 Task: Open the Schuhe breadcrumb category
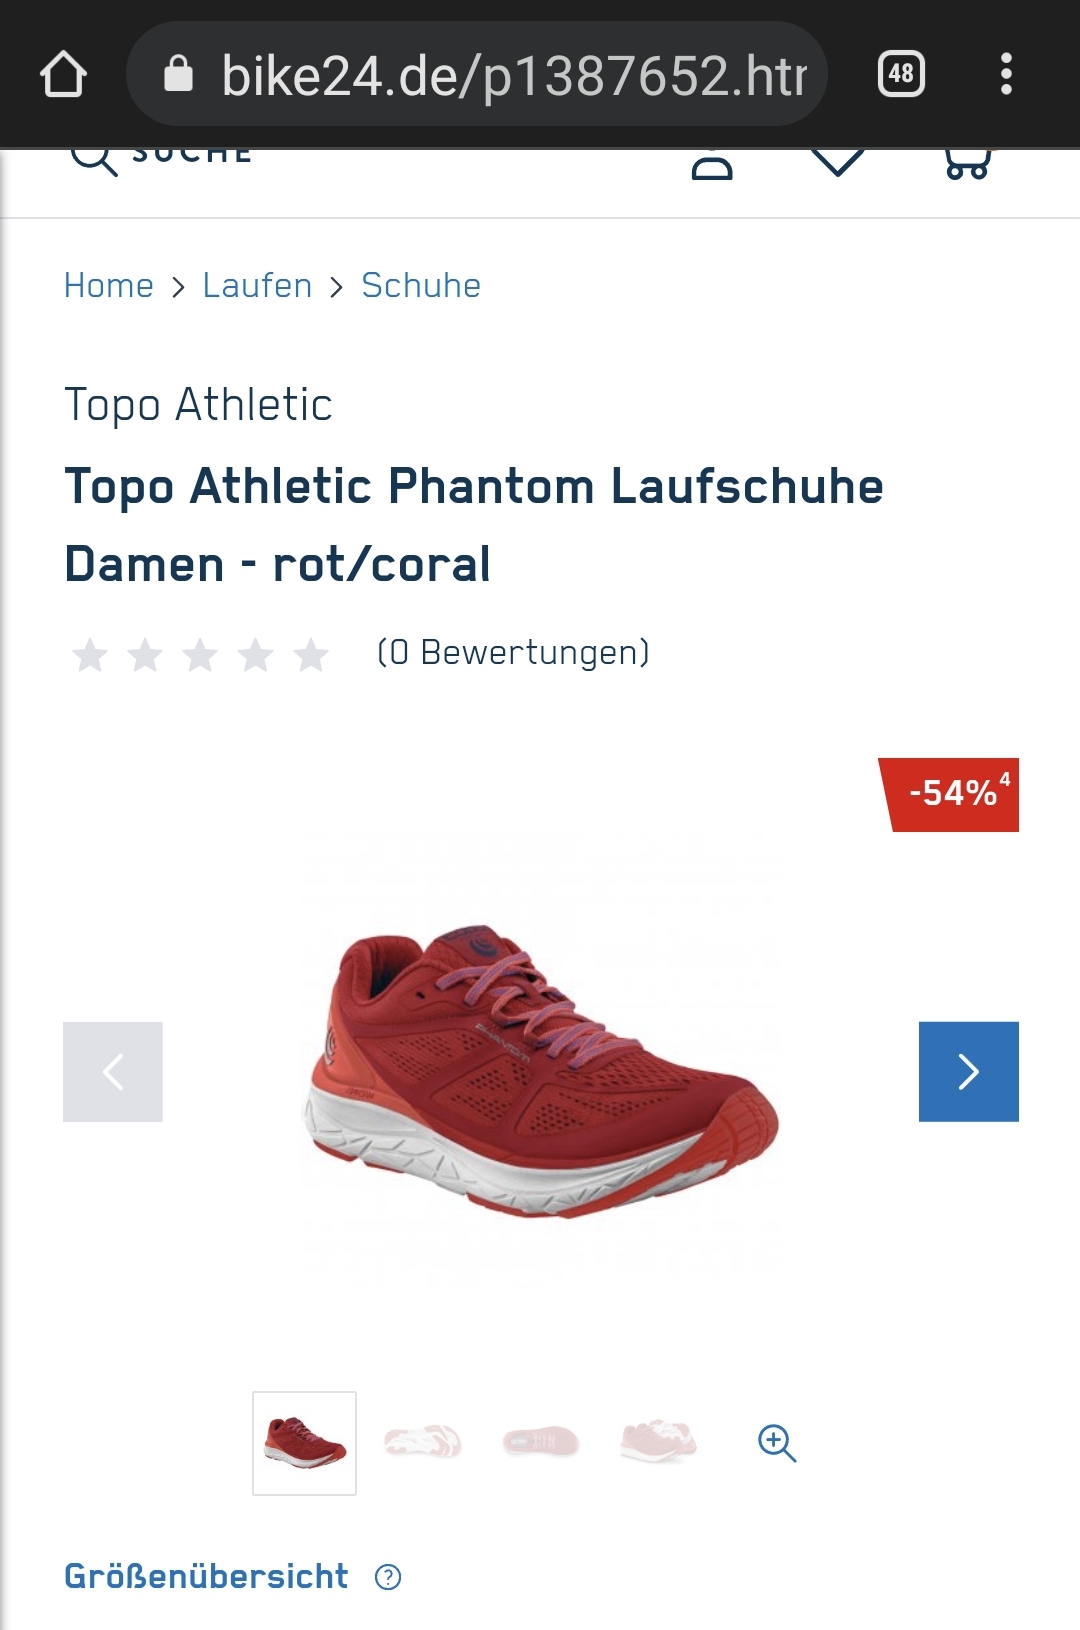(x=421, y=286)
